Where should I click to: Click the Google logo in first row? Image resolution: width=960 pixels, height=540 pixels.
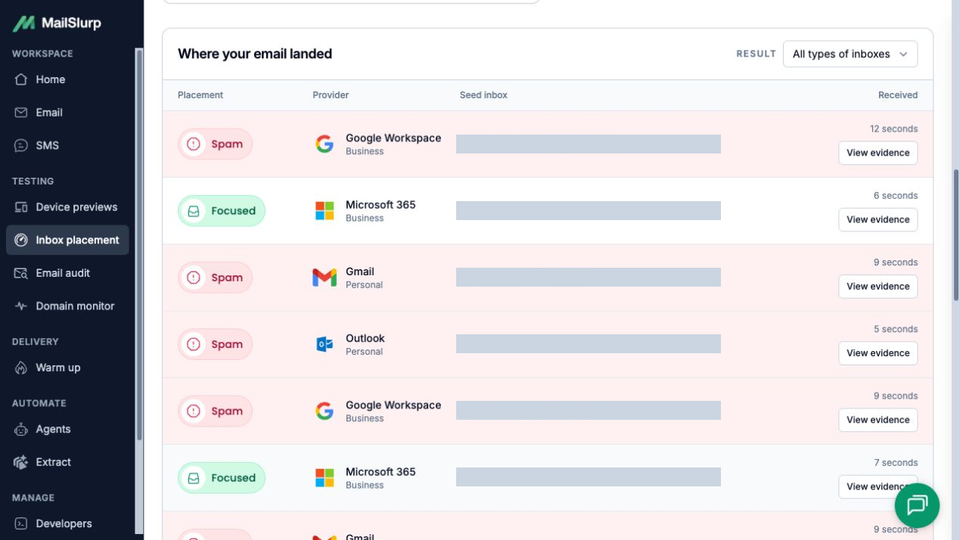coord(324,144)
